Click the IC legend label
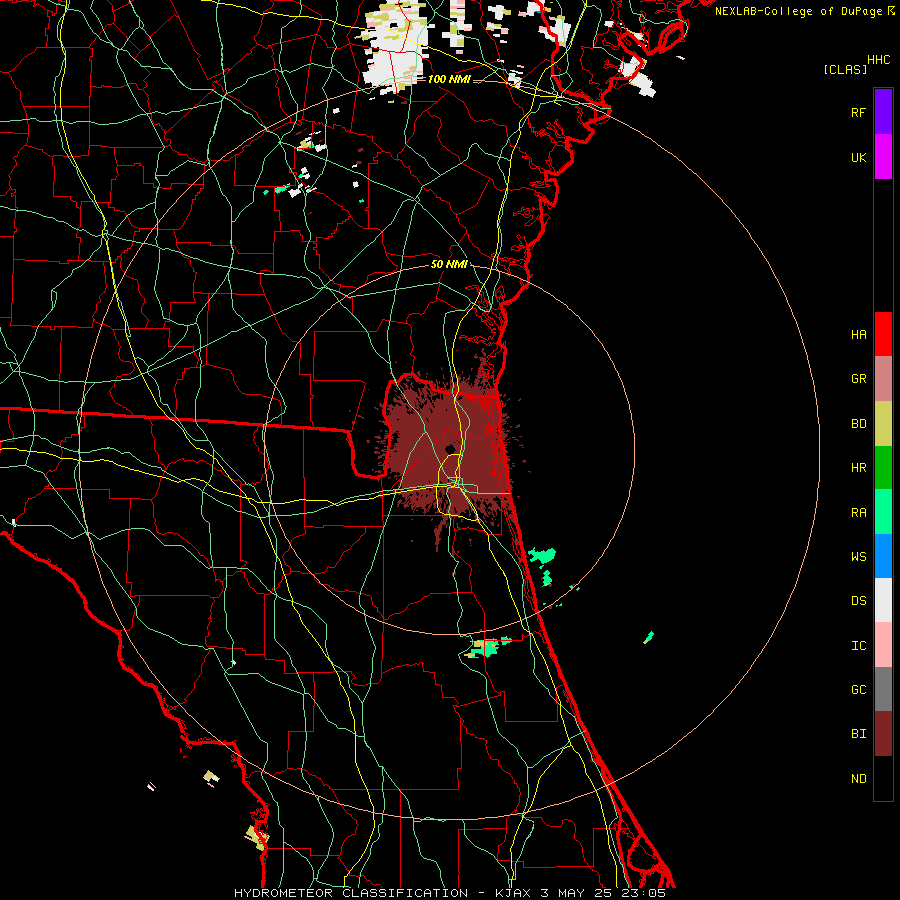The image size is (900, 900). click(858, 646)
